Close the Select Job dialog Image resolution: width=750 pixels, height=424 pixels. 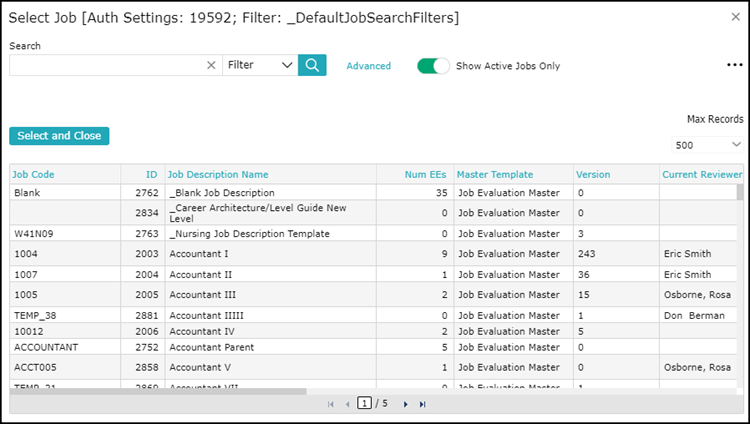[736, 17]
